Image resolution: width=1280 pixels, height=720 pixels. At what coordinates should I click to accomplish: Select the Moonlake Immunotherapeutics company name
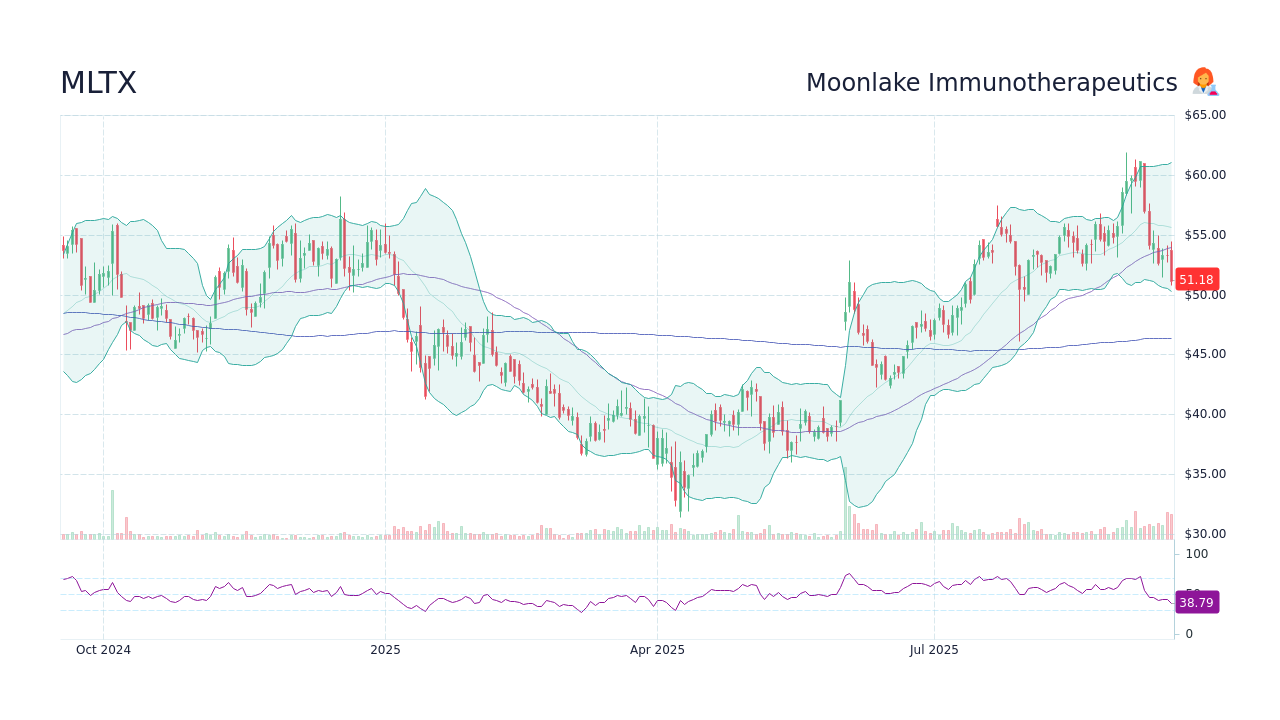(x=992, y=83)
